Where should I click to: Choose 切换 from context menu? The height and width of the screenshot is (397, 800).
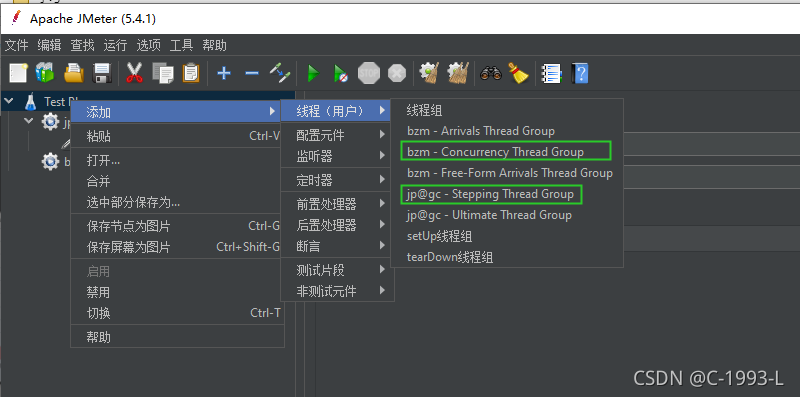[x=176, y=313]
